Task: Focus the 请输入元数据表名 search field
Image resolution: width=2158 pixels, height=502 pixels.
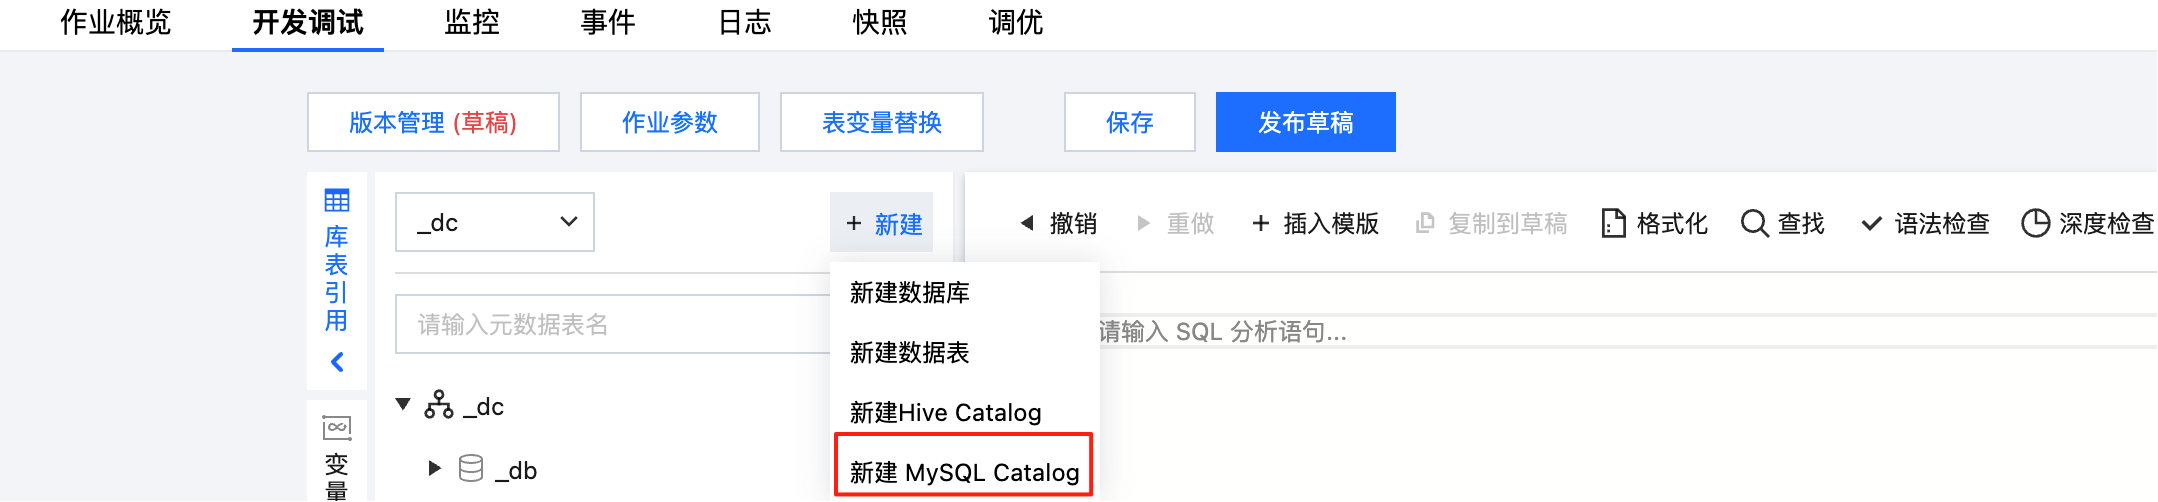Action: pos(610,324)
